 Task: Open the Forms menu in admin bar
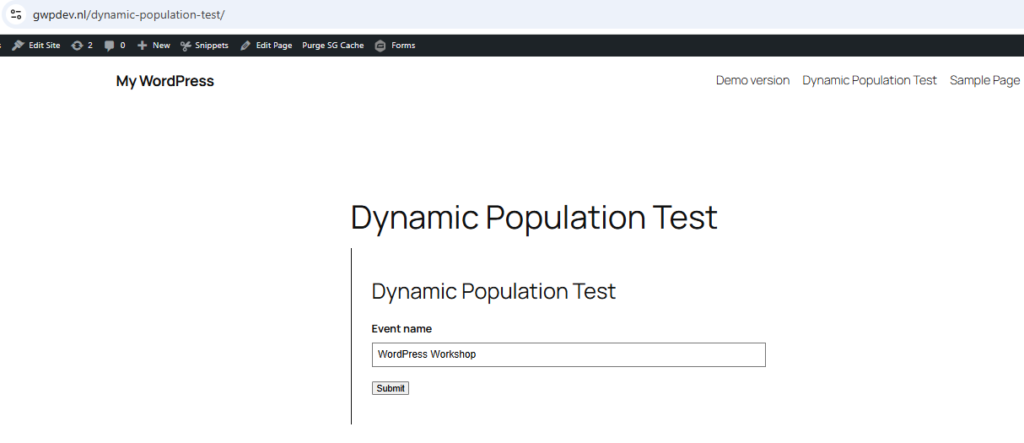pyautogui.click(x=403, y=45)
